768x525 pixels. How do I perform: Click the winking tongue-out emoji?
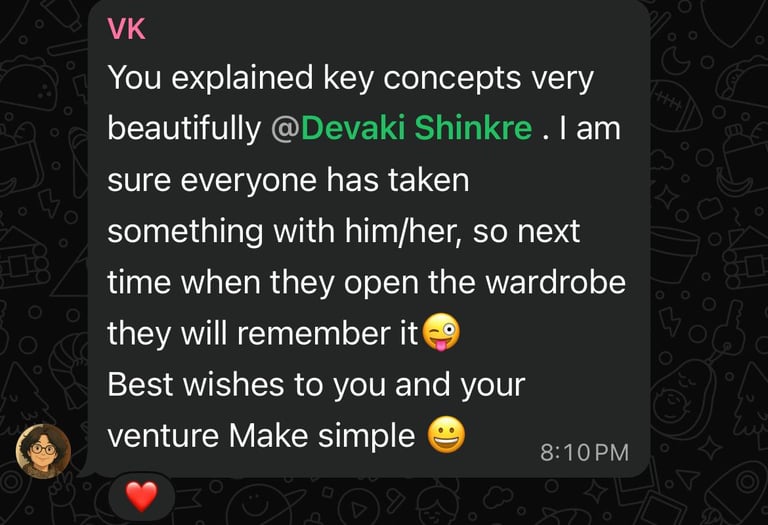[441, 333]
